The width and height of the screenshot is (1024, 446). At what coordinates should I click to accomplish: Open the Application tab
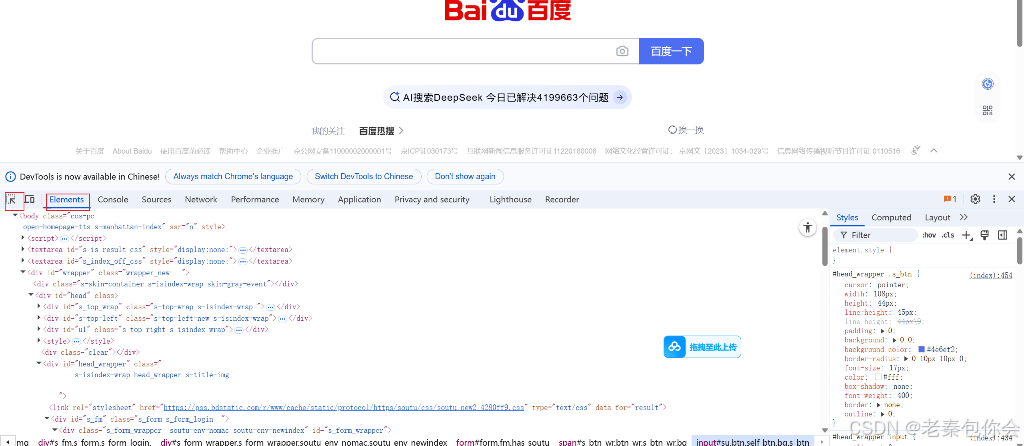tap(360, 199)
